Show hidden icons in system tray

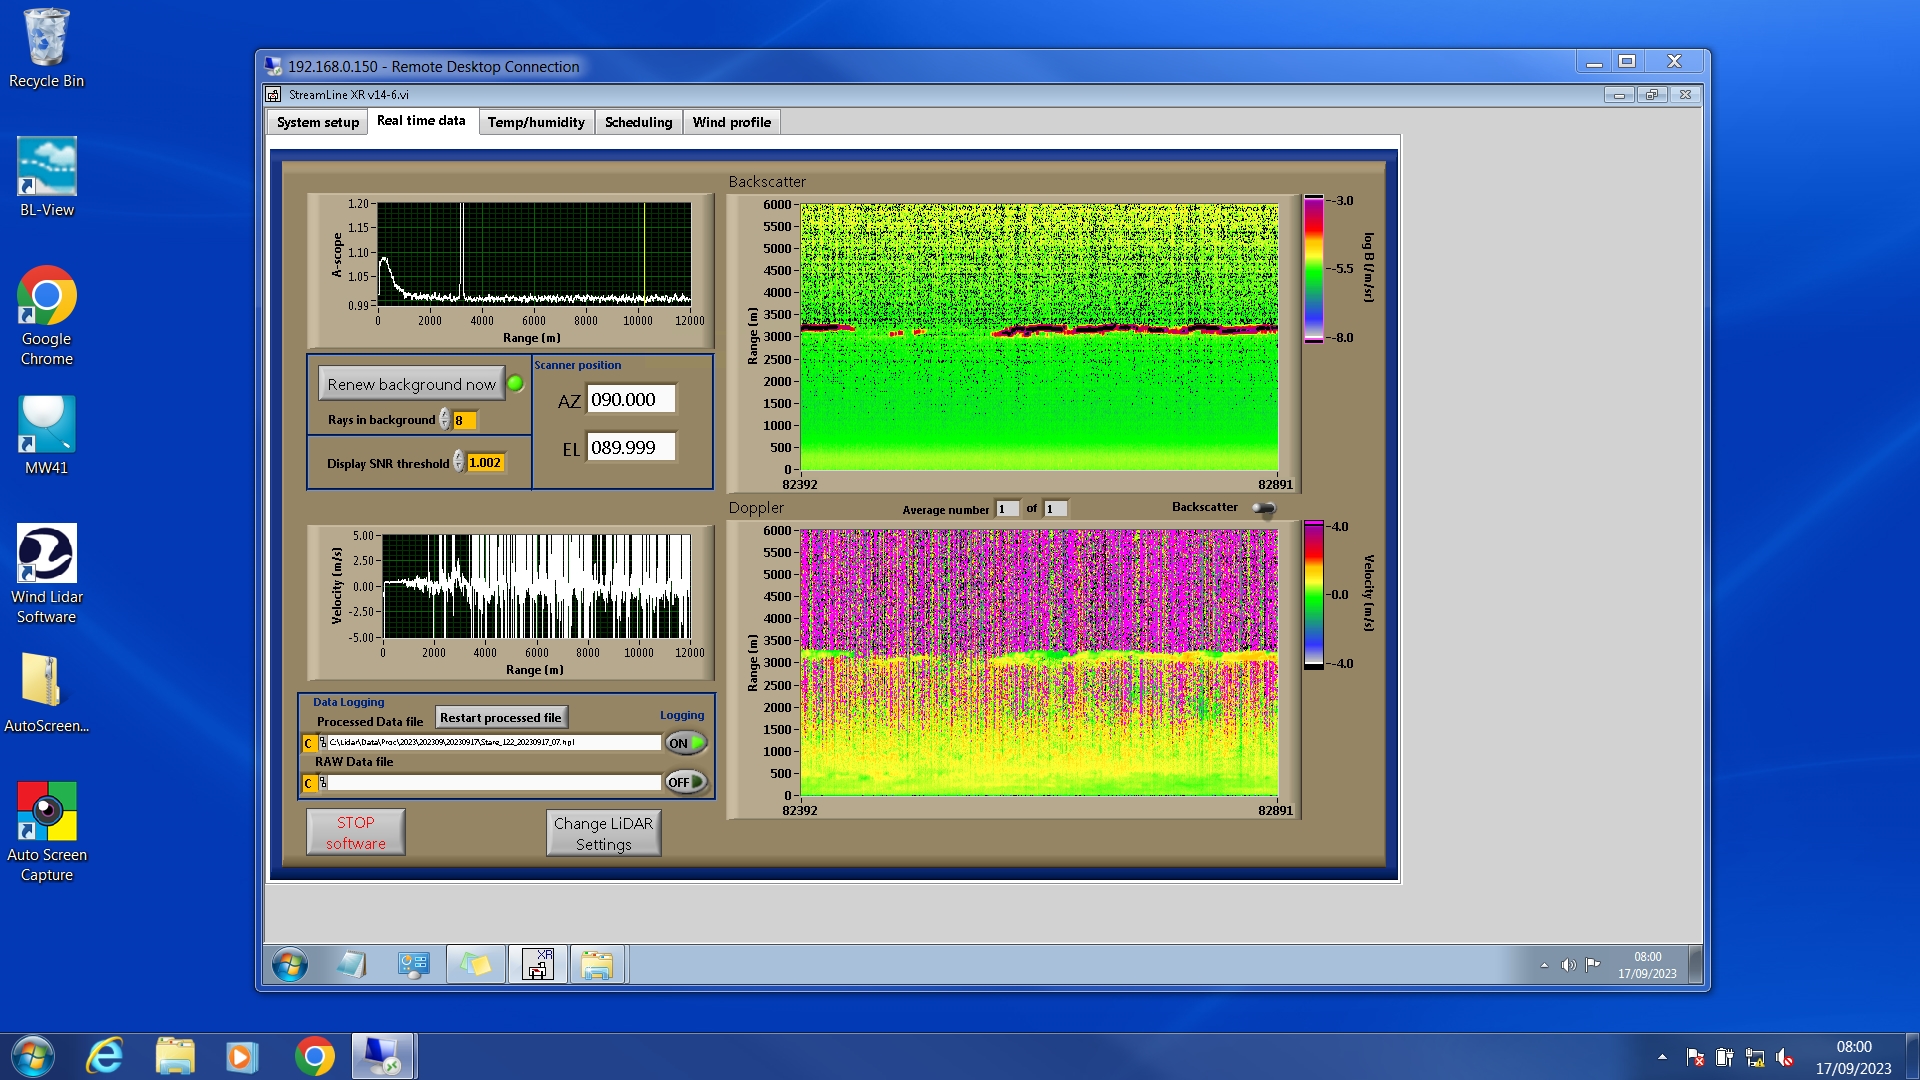coord(1662,1057)
